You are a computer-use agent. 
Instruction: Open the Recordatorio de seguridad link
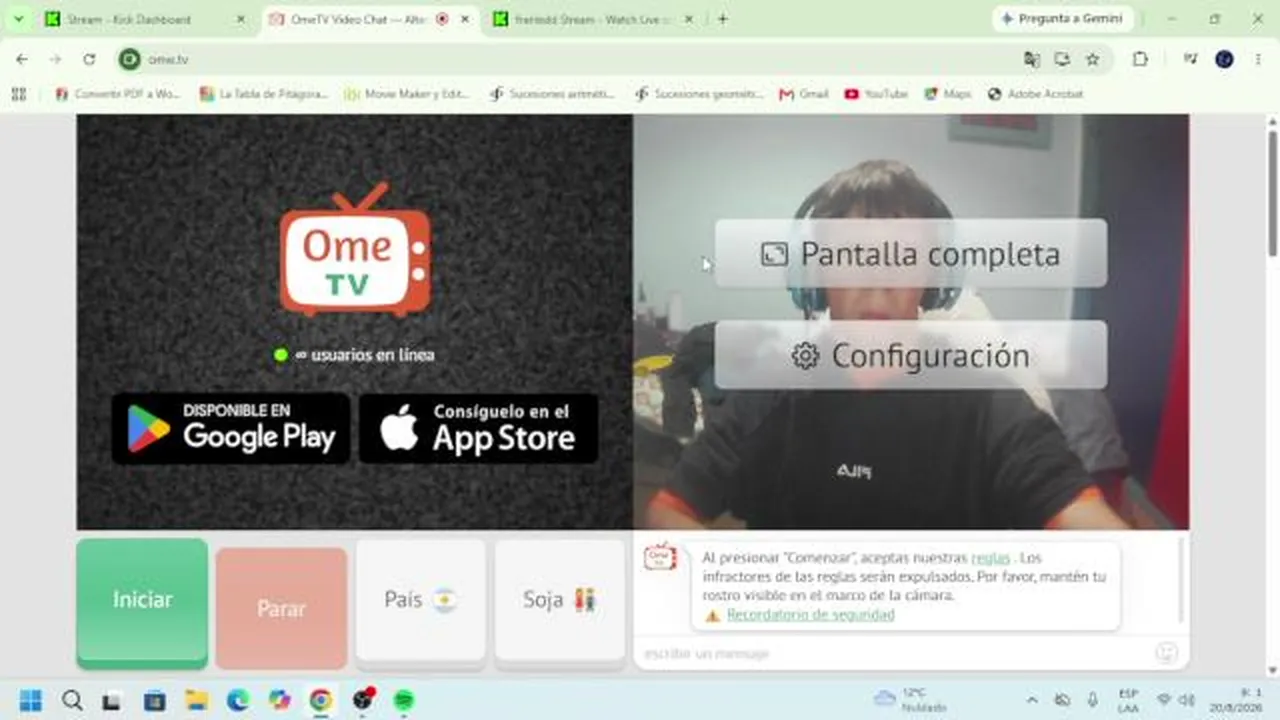(x=810, y=615)
